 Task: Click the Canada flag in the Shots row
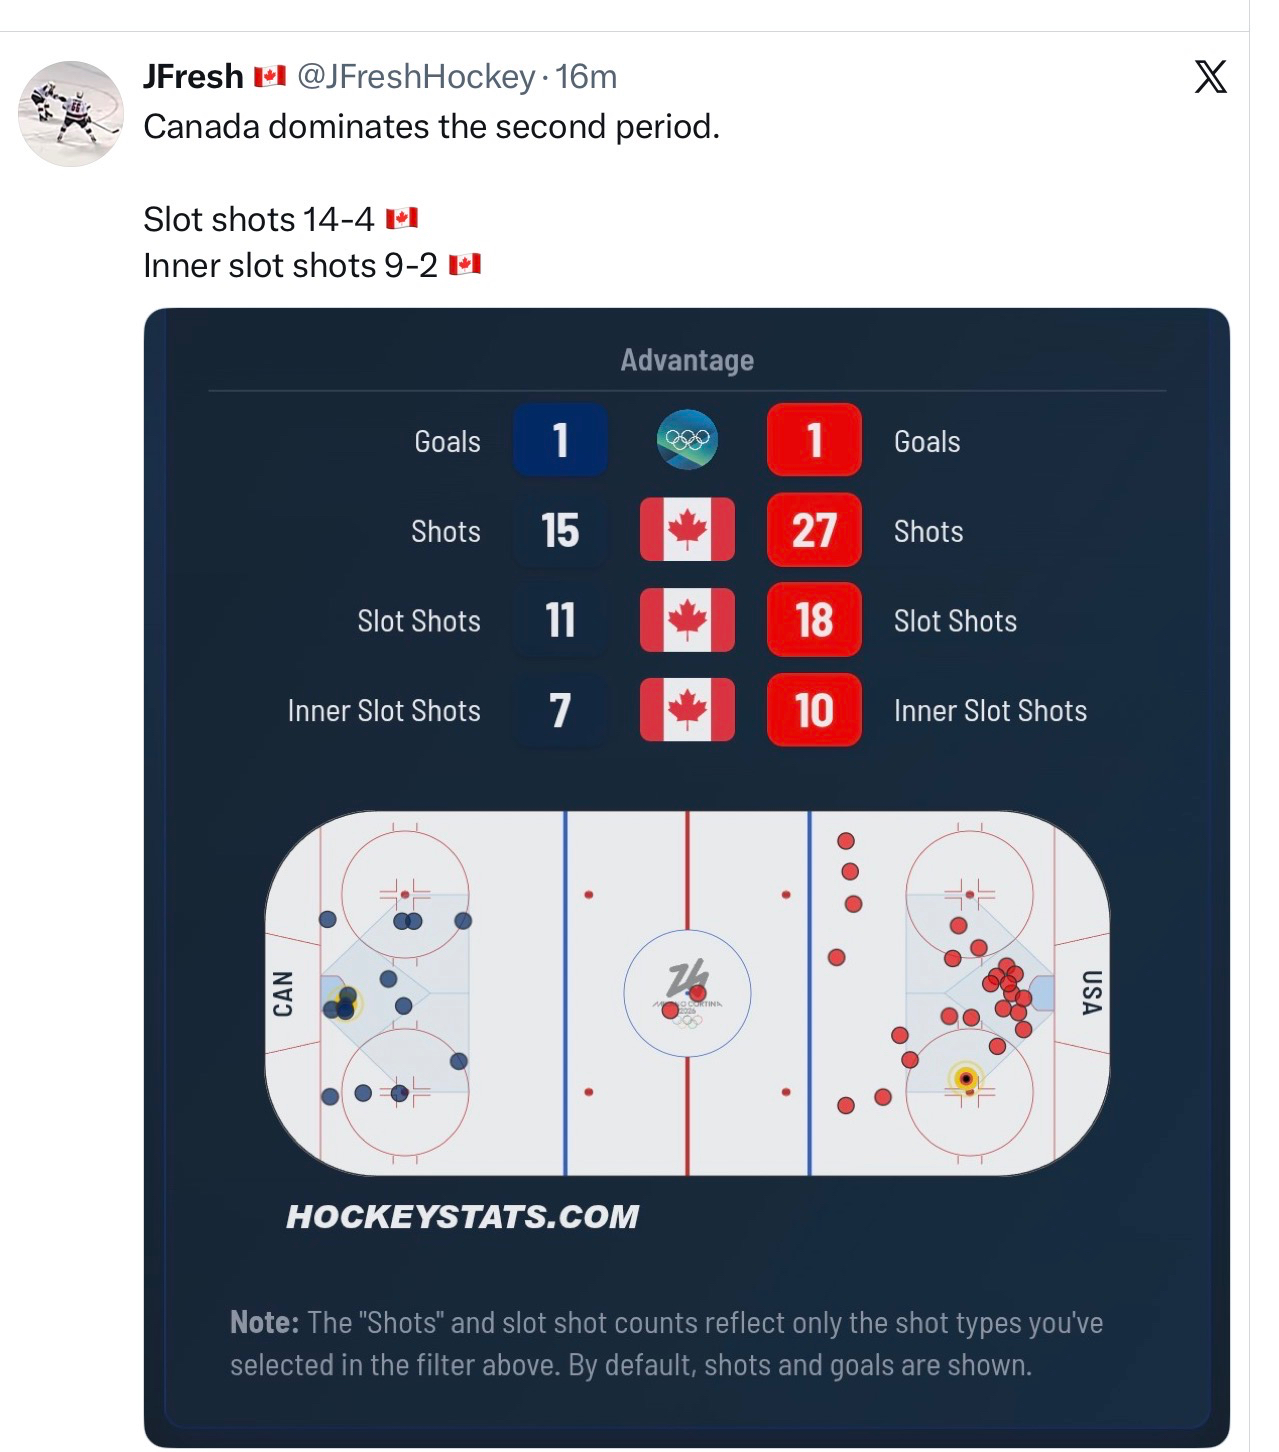pyautogui.click(x=687, y=530)
